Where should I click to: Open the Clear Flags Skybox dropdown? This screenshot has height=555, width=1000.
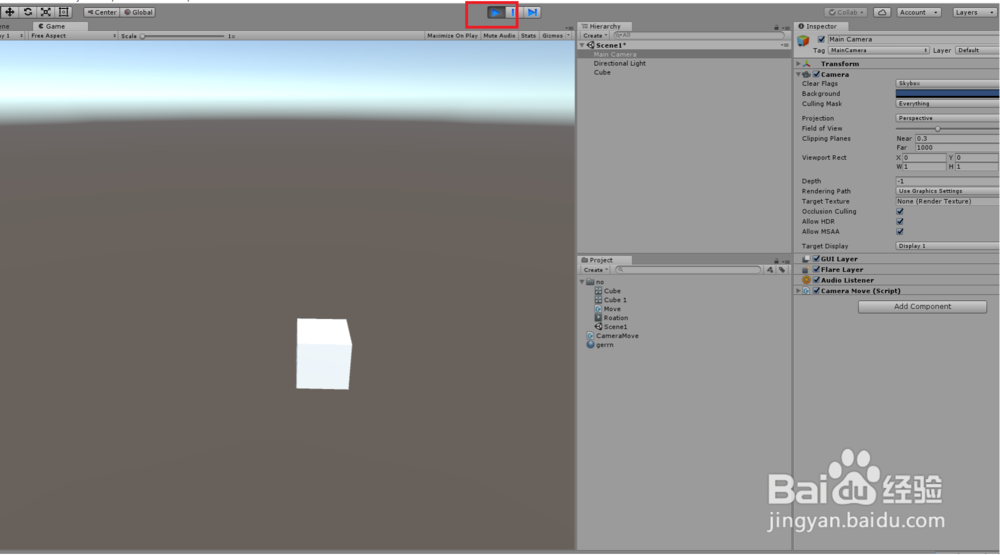pyautogui.click(x=947, y=84)
